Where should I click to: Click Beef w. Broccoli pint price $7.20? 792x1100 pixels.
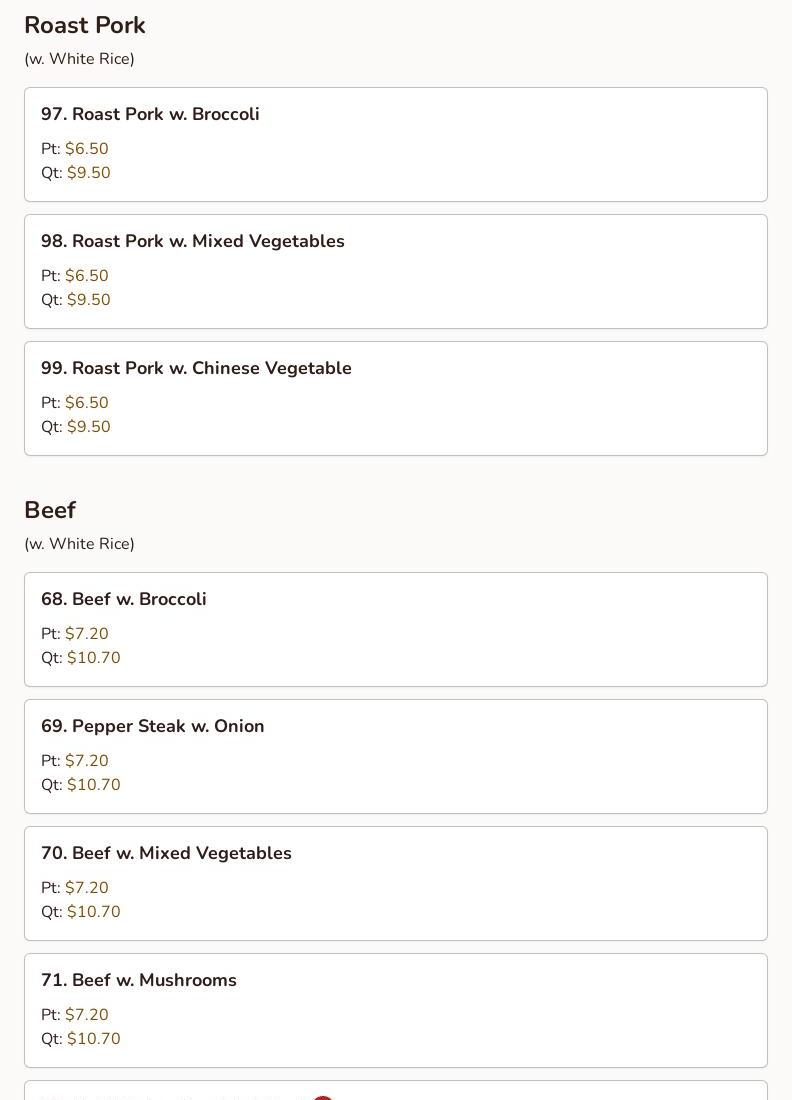(86, 634)
